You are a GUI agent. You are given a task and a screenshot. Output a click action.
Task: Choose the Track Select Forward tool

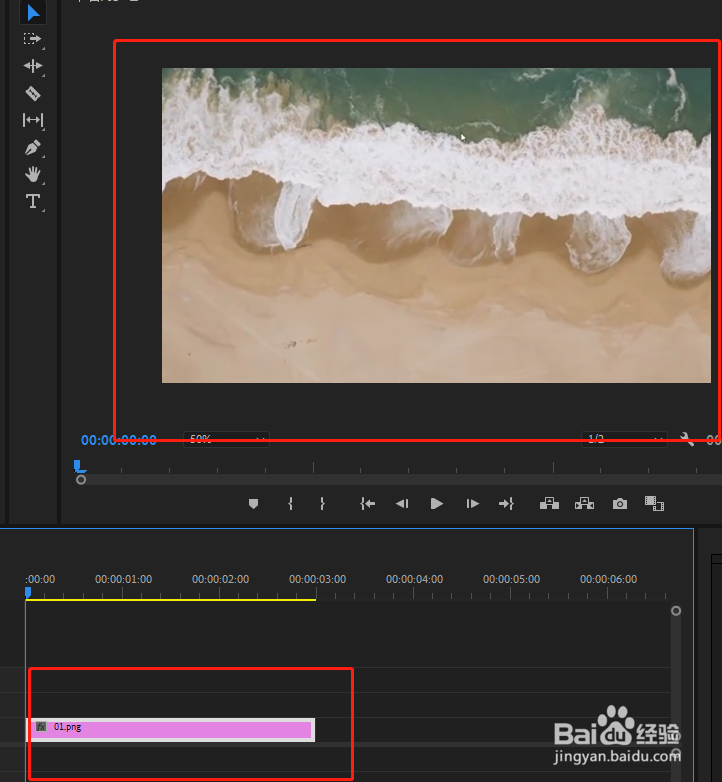point(32,39)
